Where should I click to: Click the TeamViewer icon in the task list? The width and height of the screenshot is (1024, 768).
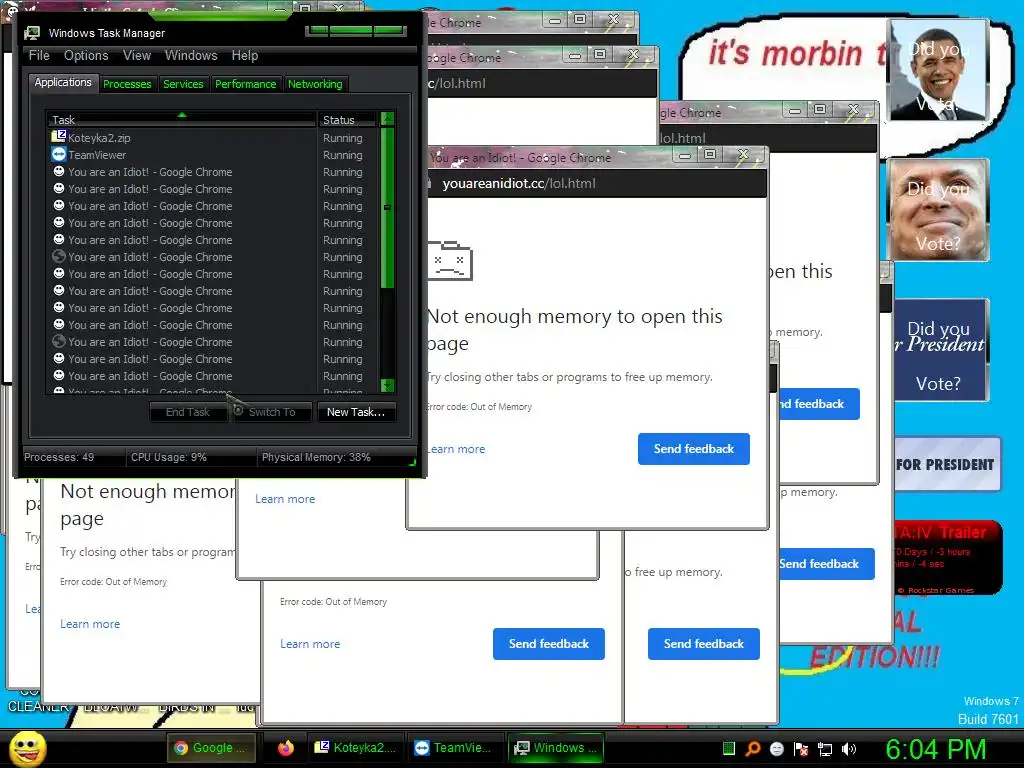pyautogui.click(x=59, y=155)
